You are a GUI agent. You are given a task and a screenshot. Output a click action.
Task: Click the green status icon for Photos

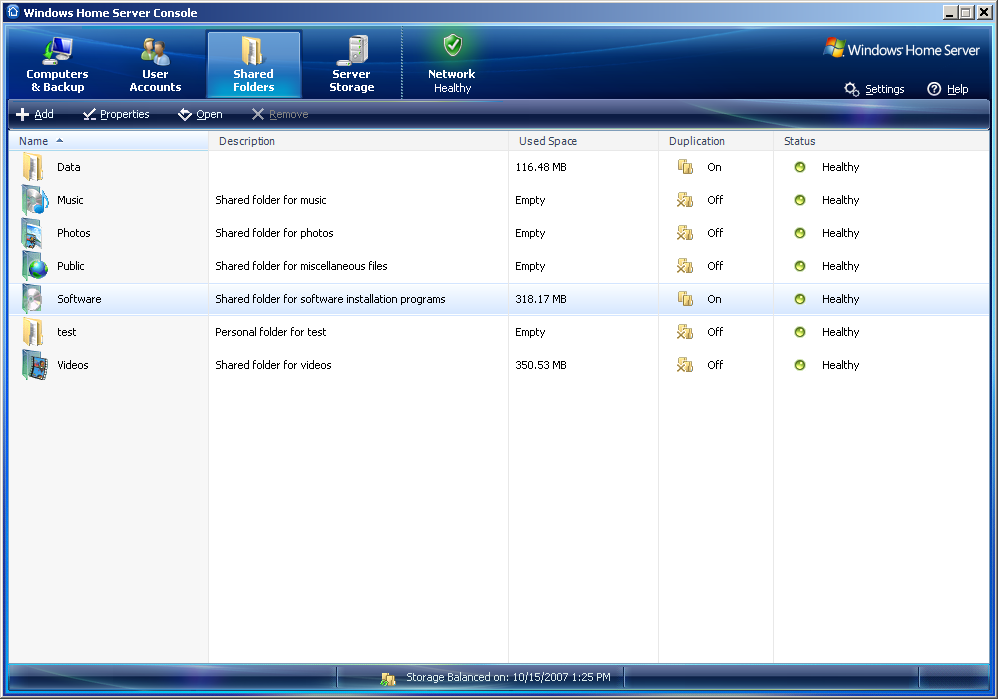click(800, 233)
